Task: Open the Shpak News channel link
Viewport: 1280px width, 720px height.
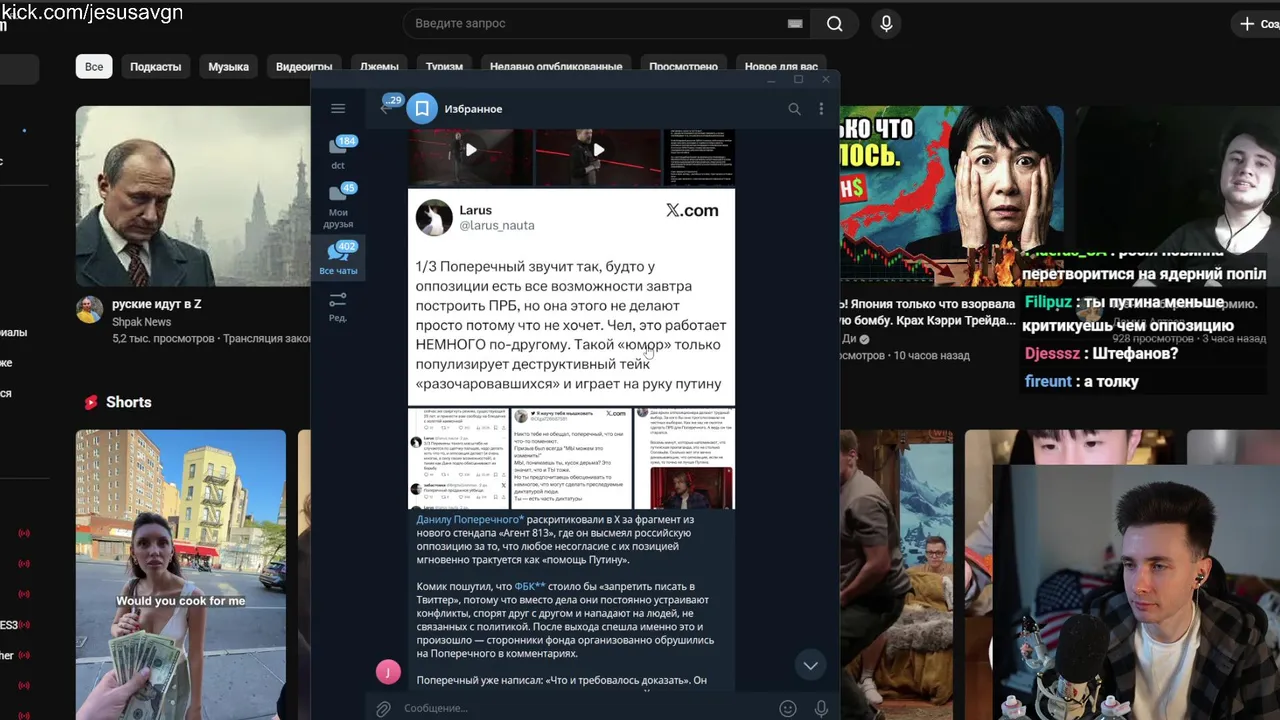Action: pyautogui.click(x=141, y=322)
